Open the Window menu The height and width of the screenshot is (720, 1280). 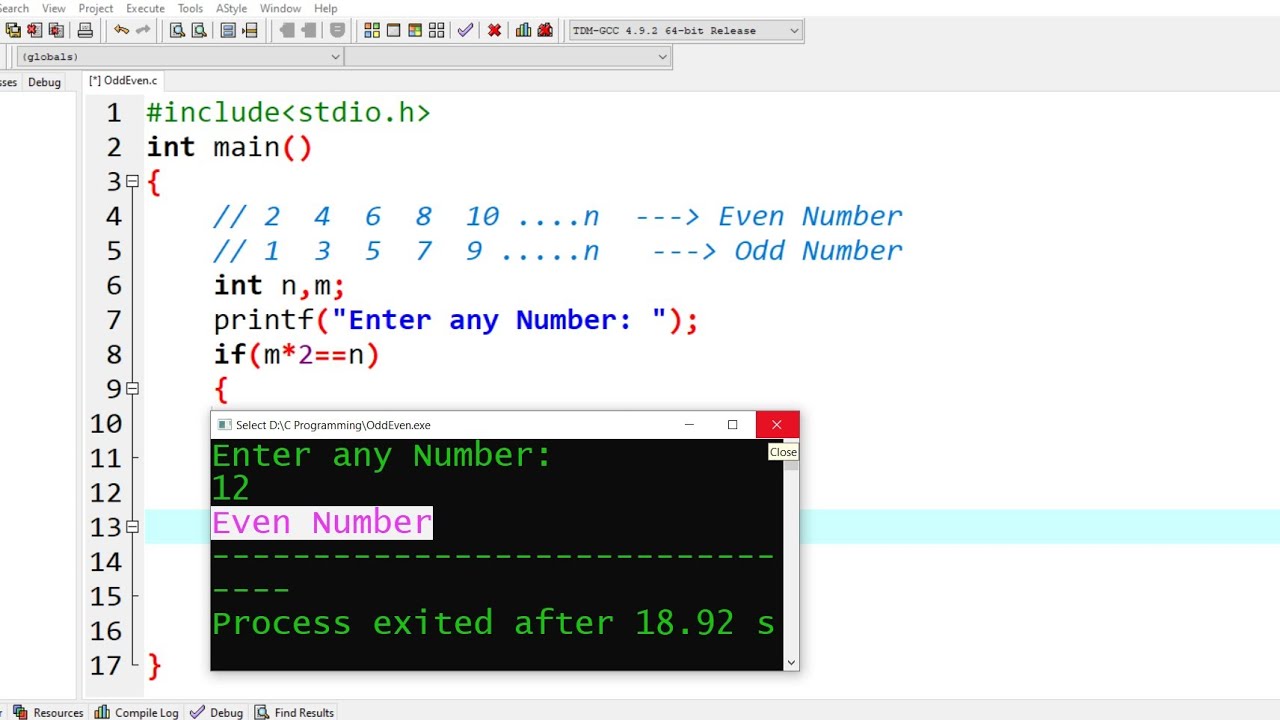[280, 8]
